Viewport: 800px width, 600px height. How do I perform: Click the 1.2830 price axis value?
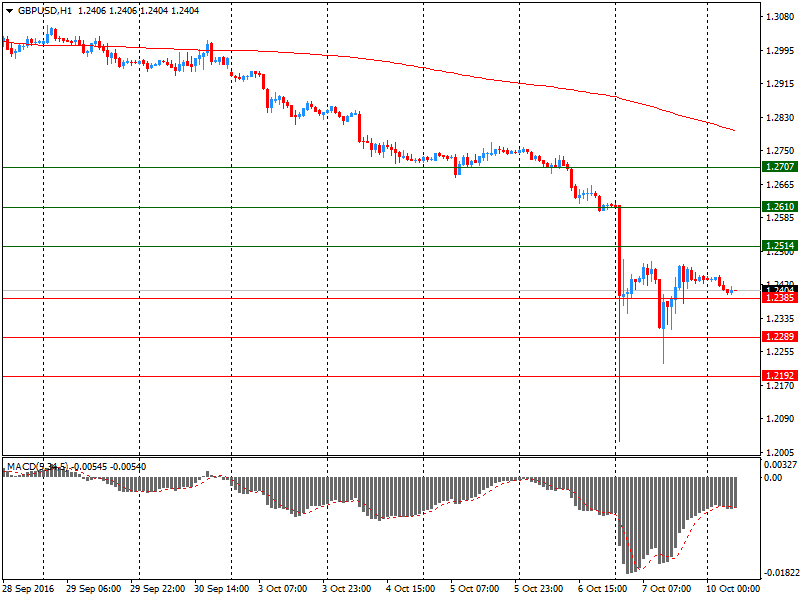(x=780, y=117)
